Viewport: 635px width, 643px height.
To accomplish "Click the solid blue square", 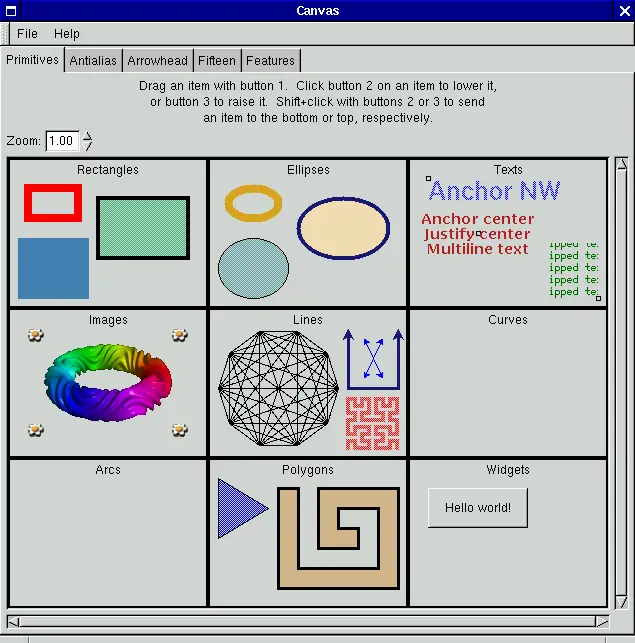I will (x=53, y=268).
